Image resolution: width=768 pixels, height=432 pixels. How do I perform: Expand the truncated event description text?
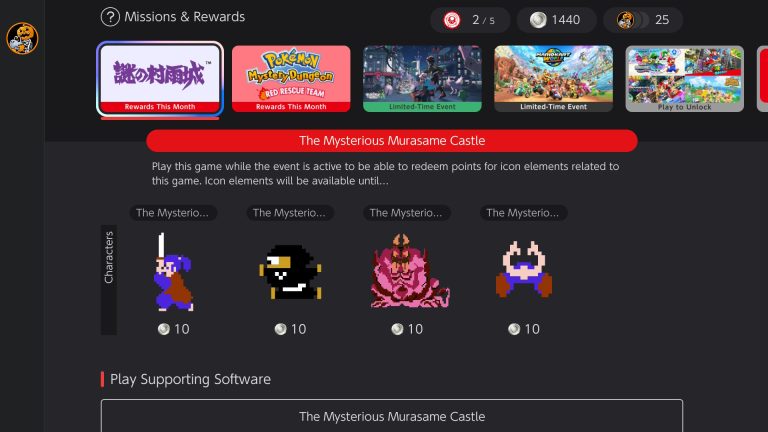[x=385, y=173]
